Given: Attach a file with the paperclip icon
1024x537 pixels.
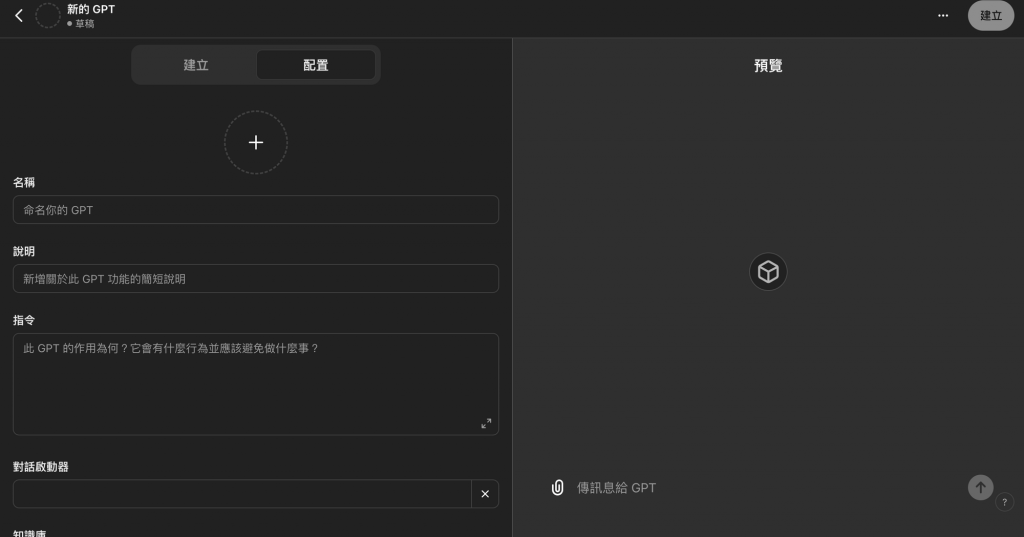Looking at the screenshot, I should 557,487.
